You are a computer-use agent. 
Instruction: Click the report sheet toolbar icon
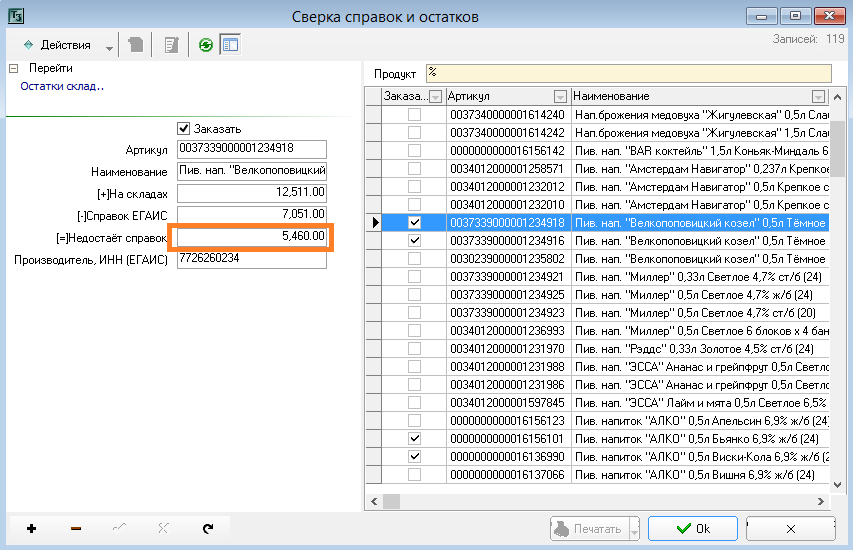(171, 45)
